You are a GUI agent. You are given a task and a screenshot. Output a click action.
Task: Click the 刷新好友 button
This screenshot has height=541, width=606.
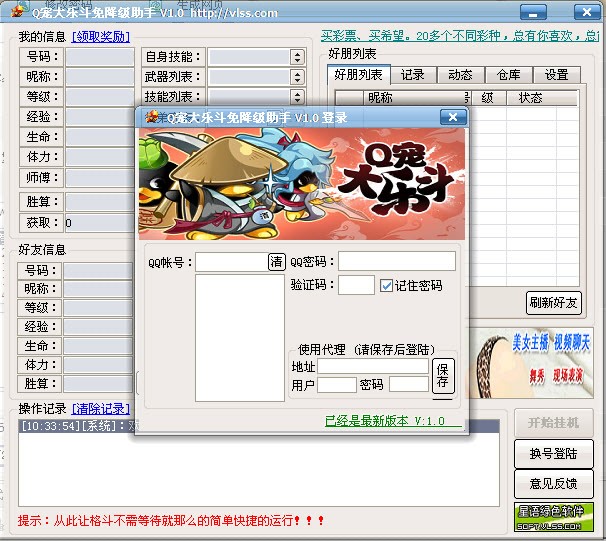(x=553, y=303)
